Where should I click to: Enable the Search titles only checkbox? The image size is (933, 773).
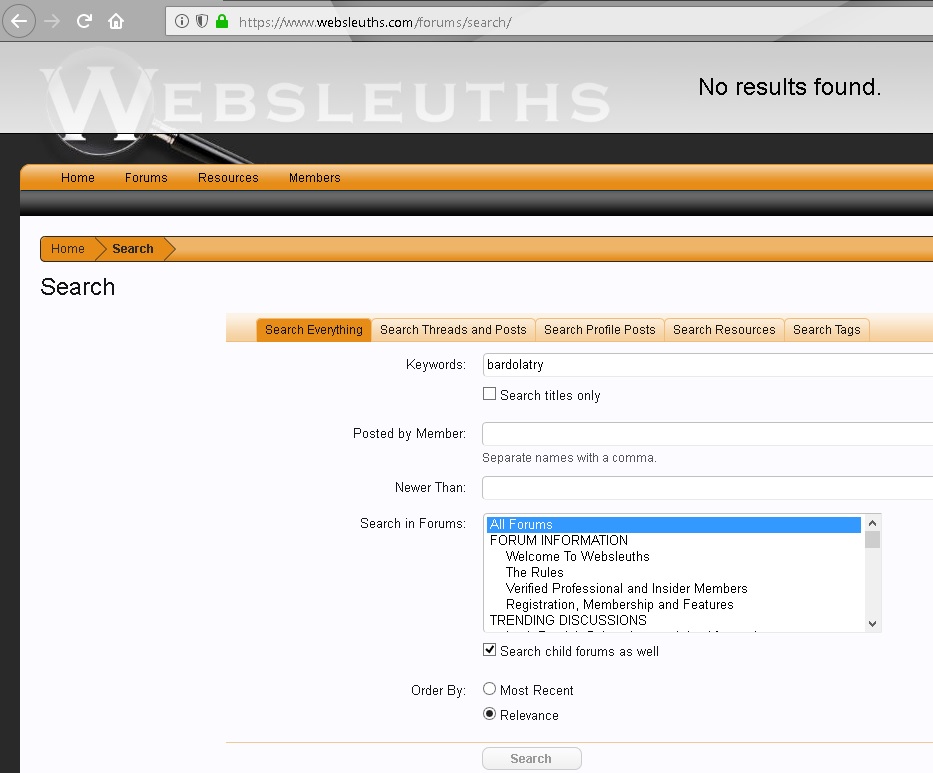[x=490, y=394]
